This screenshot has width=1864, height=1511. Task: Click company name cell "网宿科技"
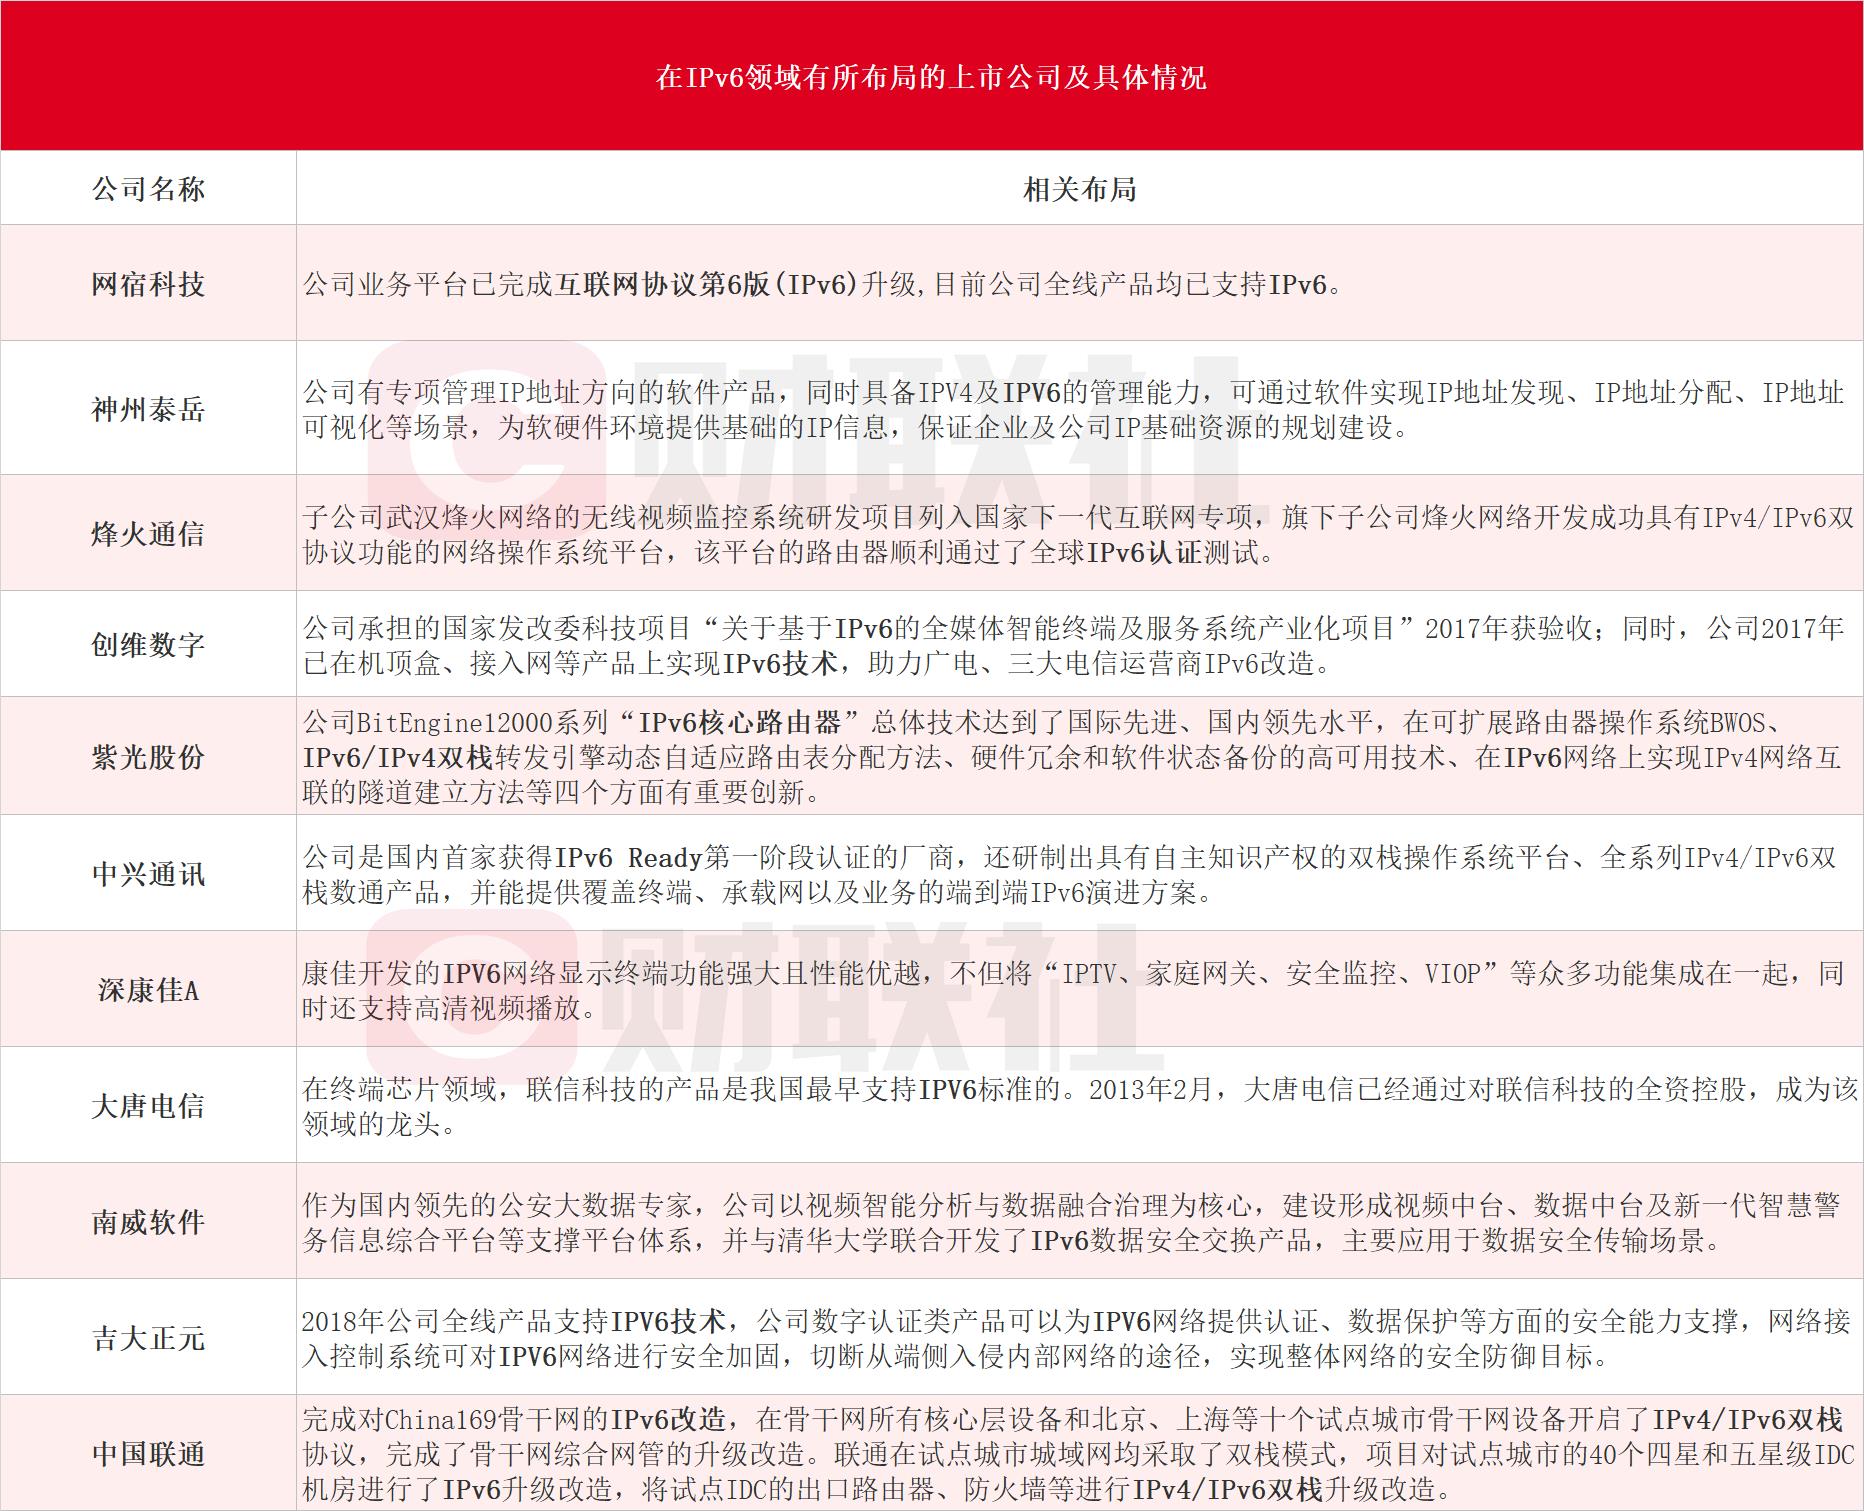(148, 285)
